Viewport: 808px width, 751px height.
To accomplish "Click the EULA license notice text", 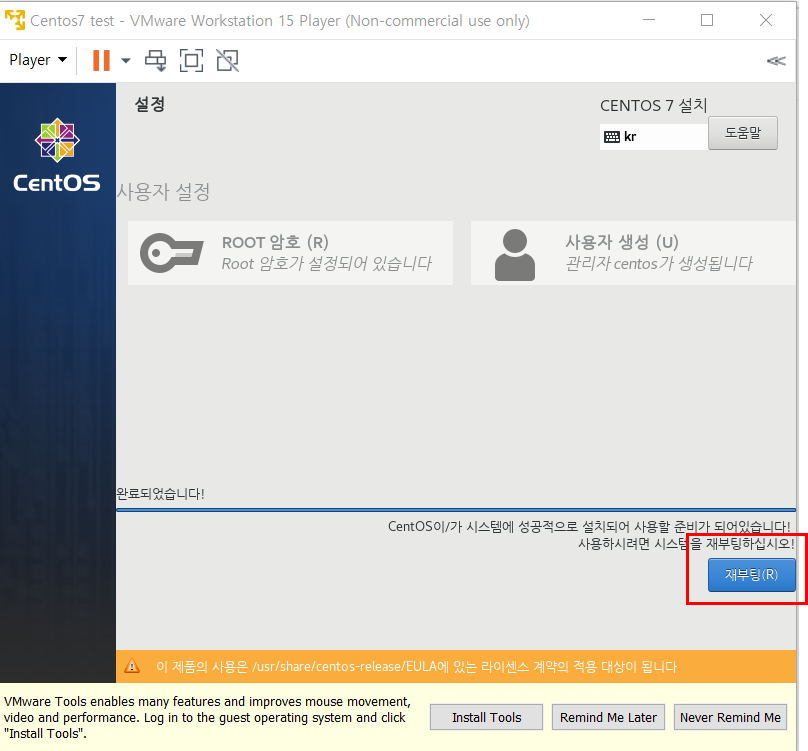I will pos(416,666).
